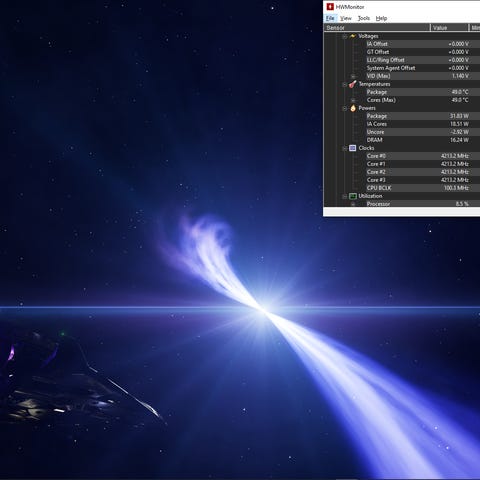Expand the Cores (Max) entry

pos(353,100)
